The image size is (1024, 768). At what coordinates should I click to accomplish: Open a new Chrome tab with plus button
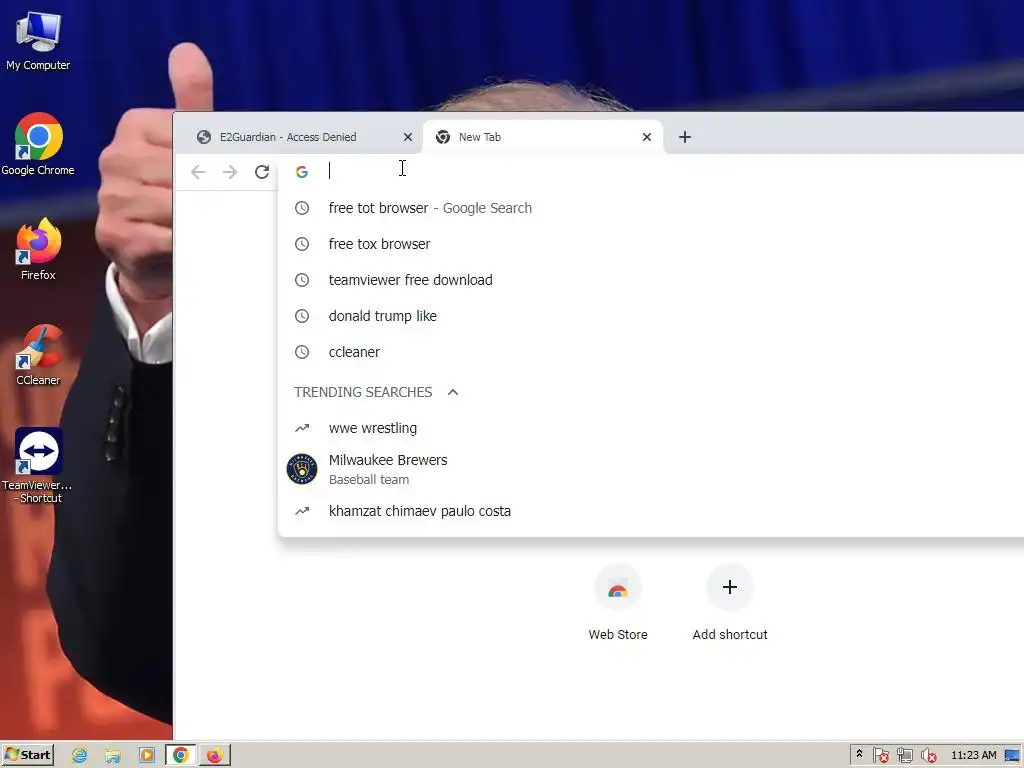click(684, 137)
